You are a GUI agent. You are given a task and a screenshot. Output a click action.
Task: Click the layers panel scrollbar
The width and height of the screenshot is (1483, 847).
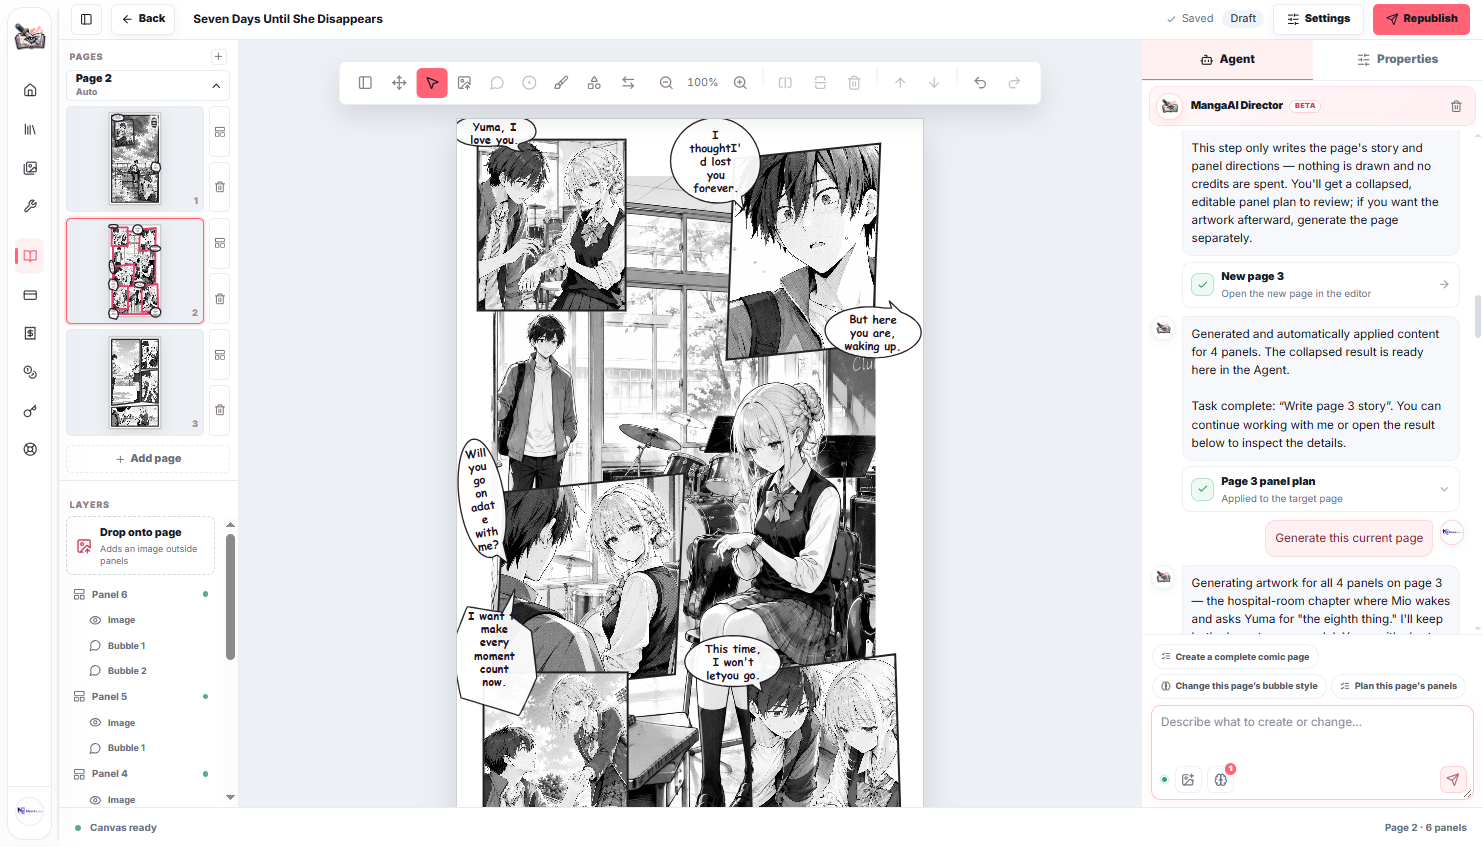click(x=230, y=597)
